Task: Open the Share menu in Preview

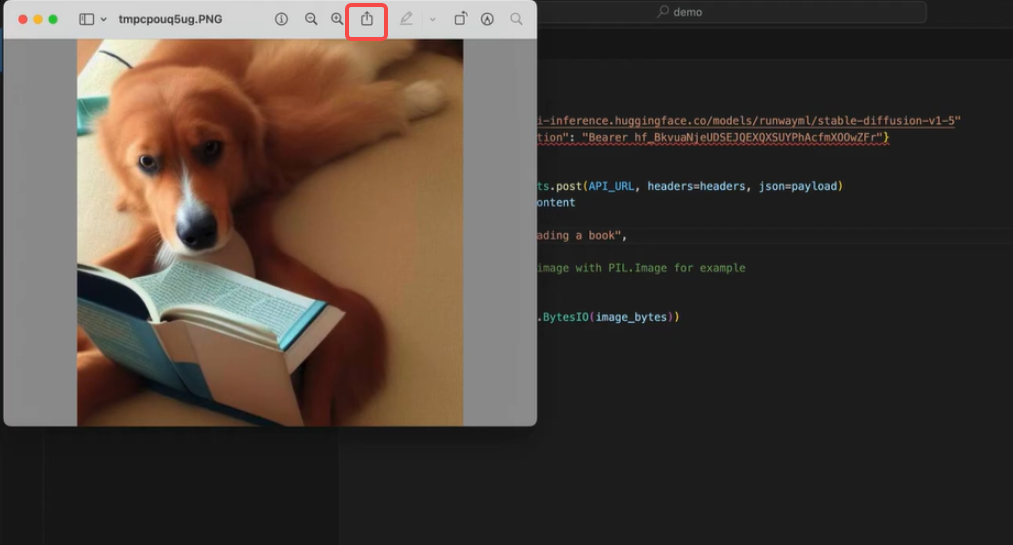Action: point(366,19)
